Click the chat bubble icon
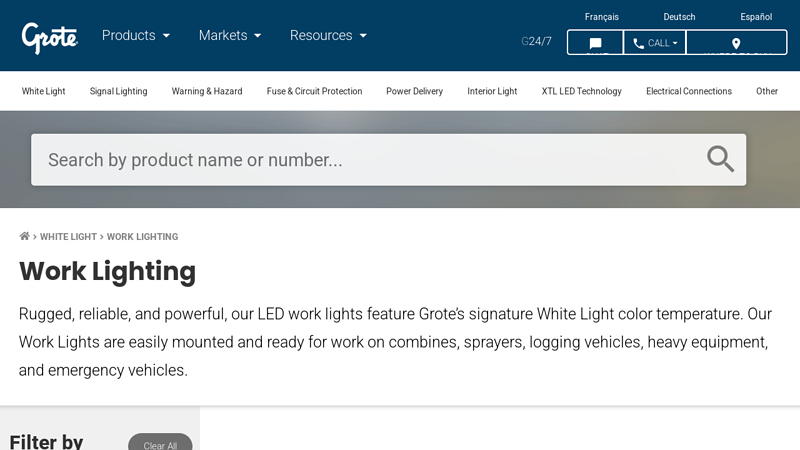The image size is (800, 450). 595,43
